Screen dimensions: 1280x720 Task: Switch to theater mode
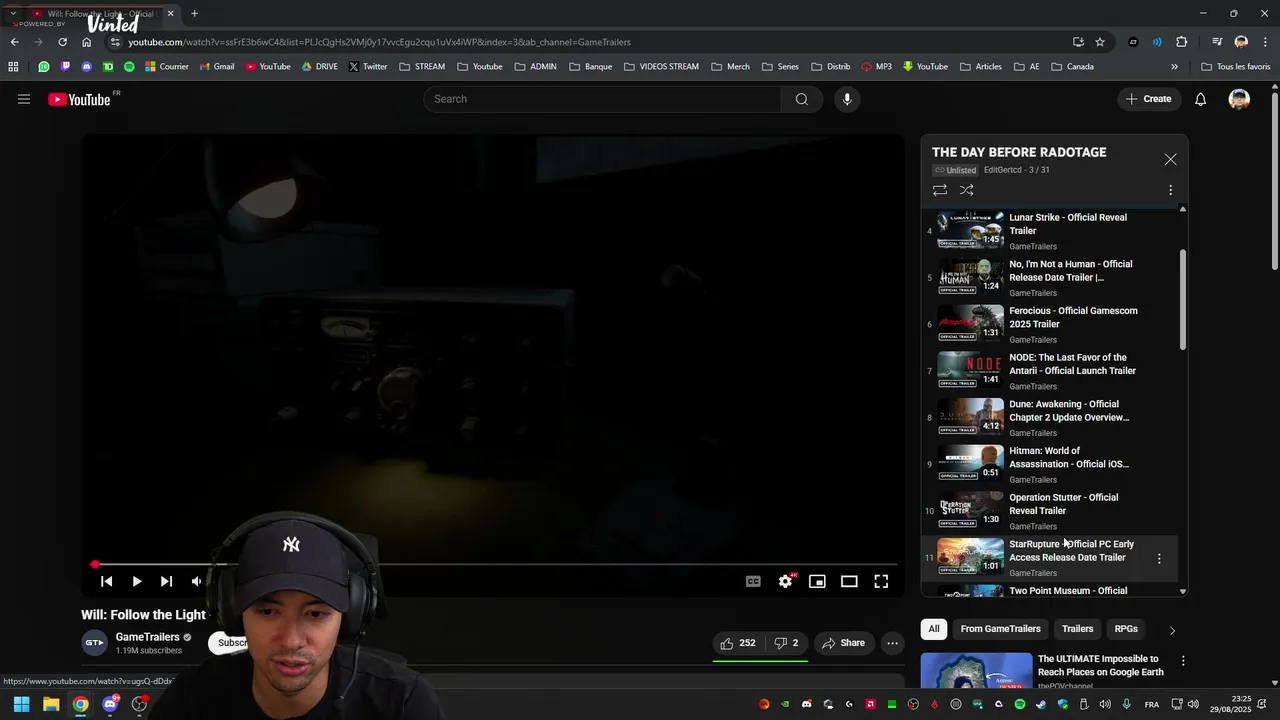[x=849, y=581]
